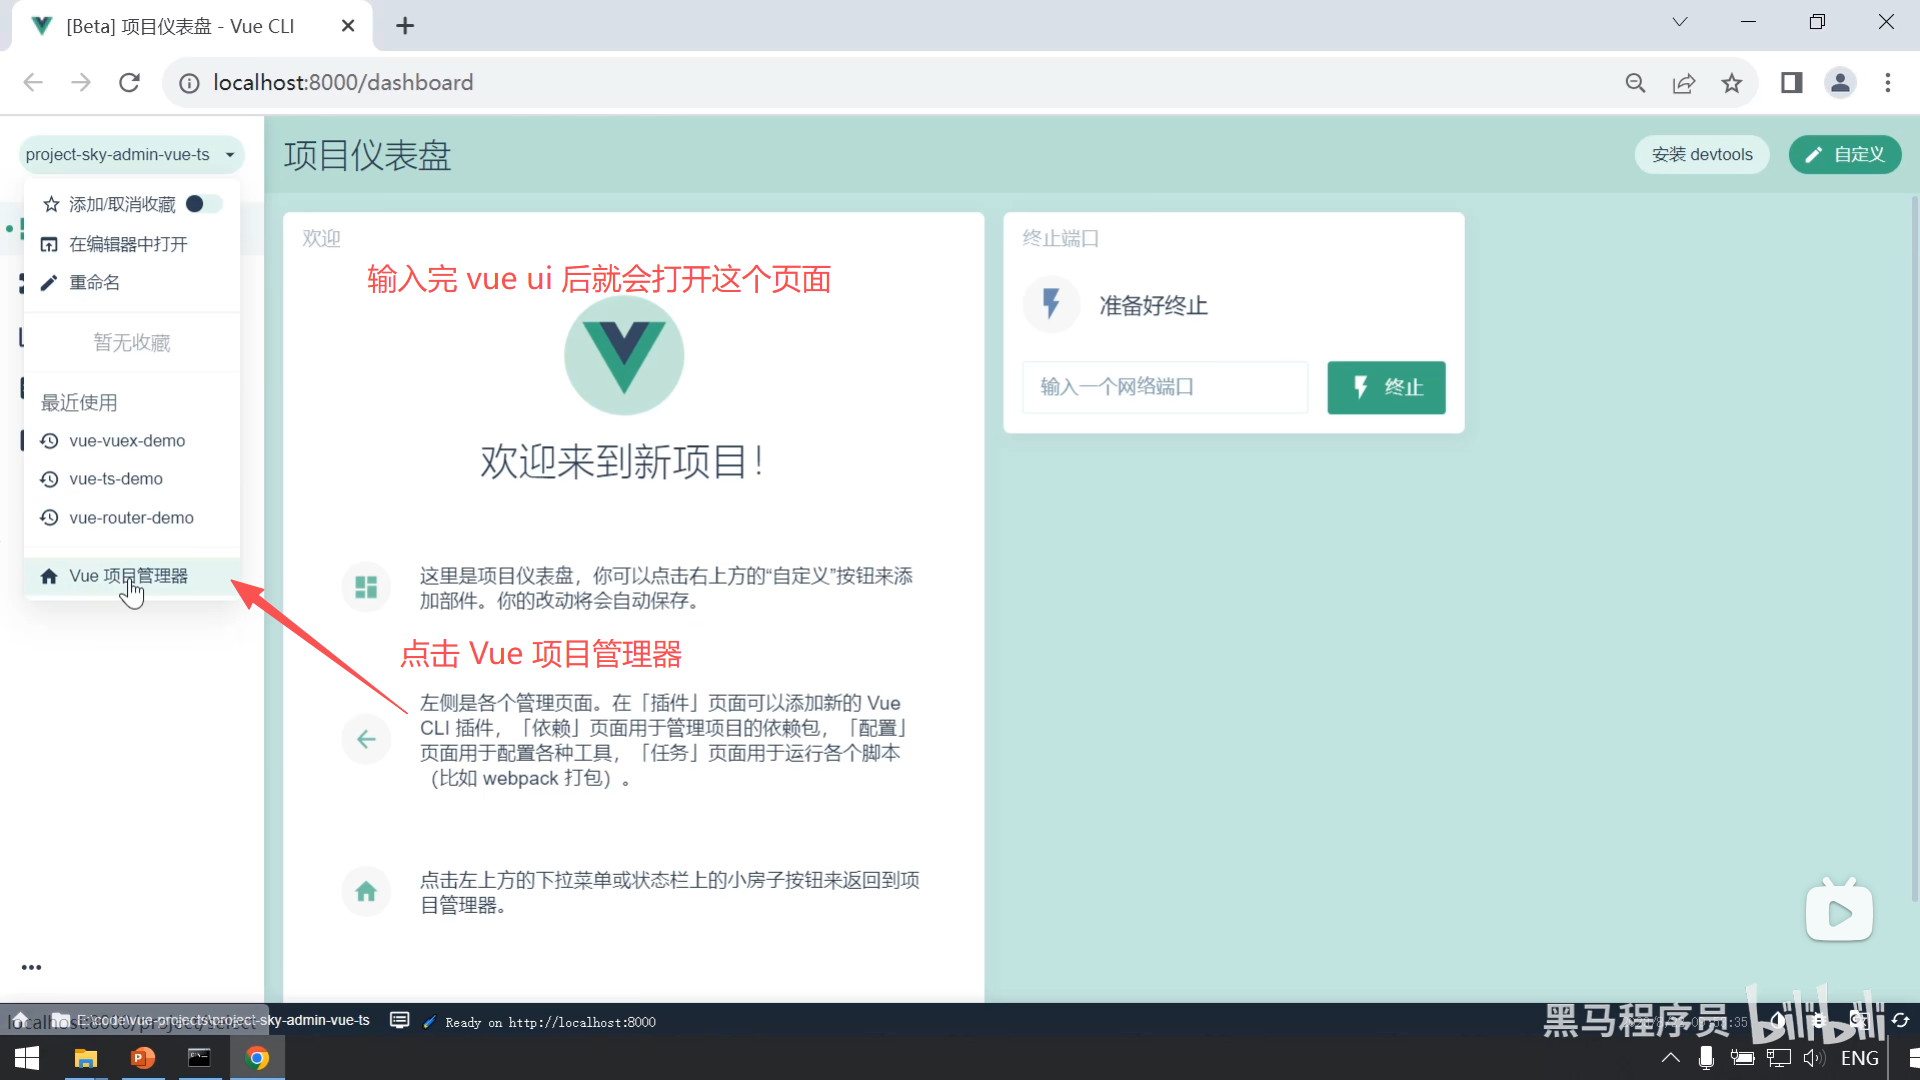Click the share page icon in address bar

pos(1684,83)
